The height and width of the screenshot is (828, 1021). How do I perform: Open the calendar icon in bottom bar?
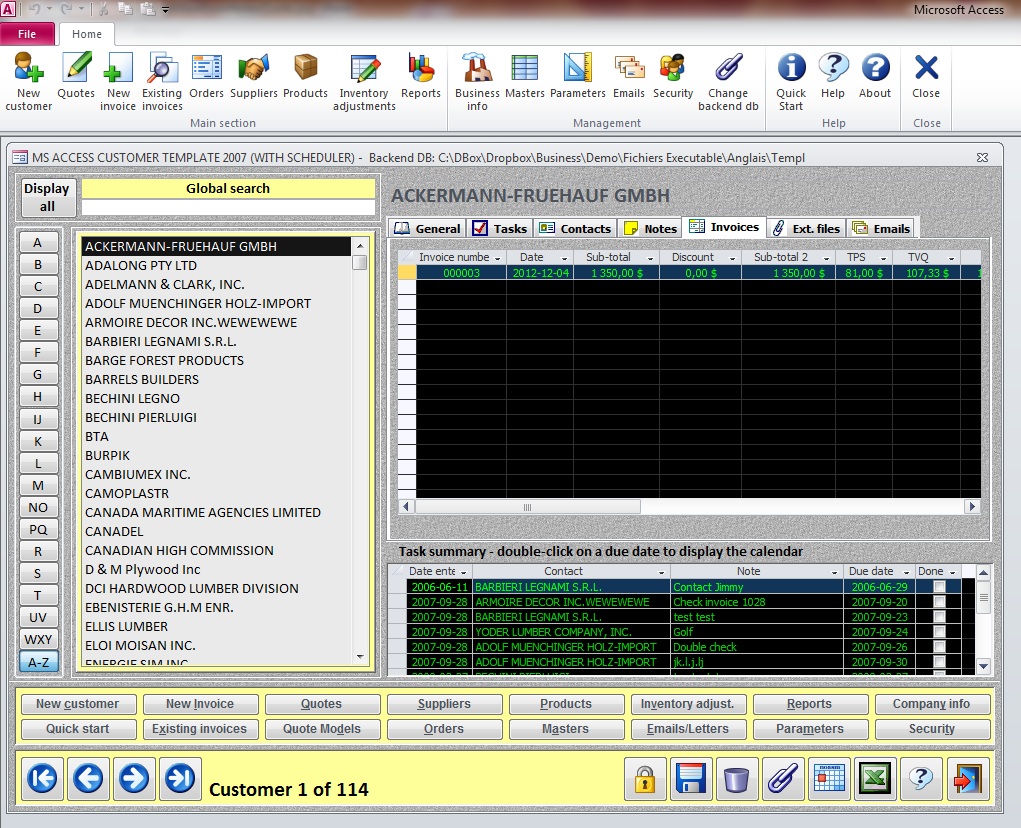(x=829, y=778)
